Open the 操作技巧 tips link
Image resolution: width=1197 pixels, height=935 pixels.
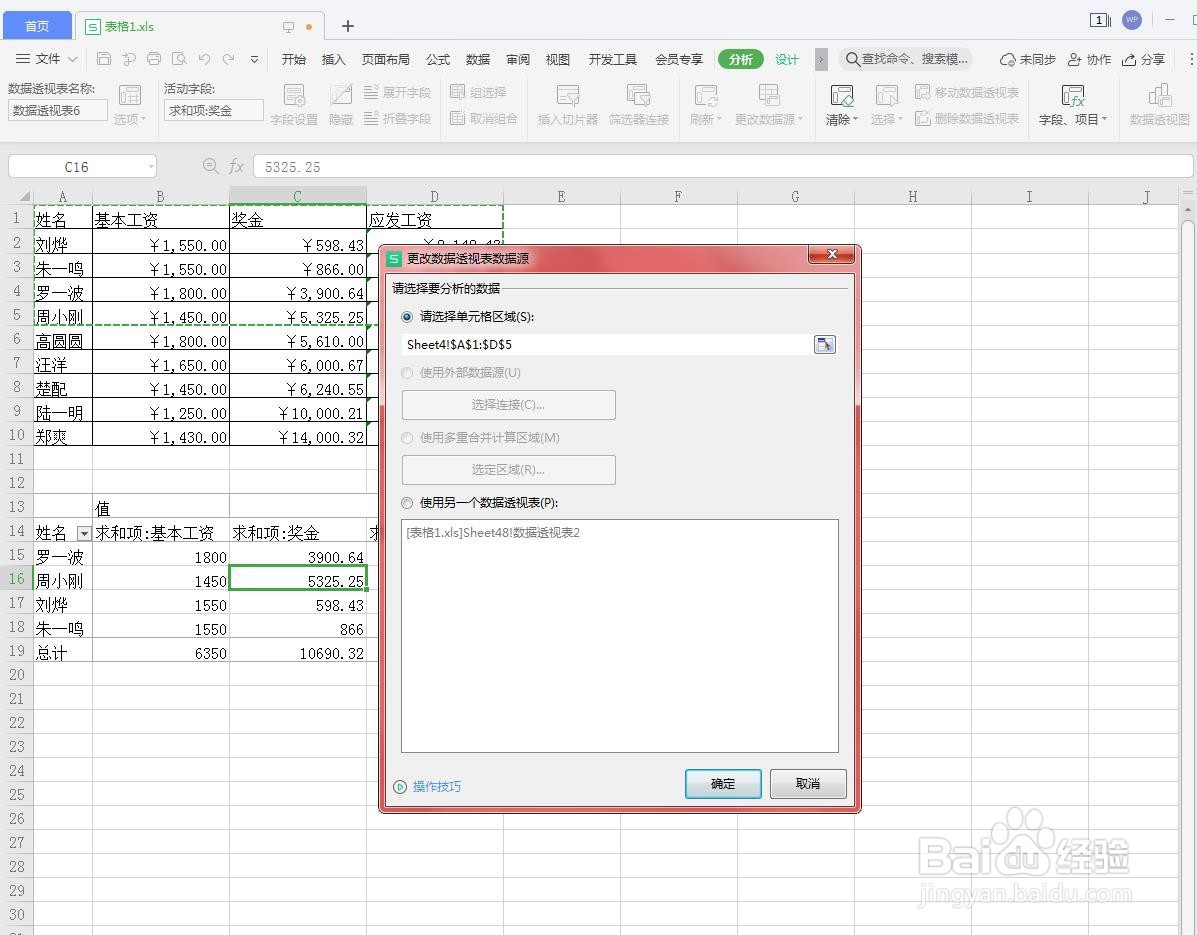point(437,786)
